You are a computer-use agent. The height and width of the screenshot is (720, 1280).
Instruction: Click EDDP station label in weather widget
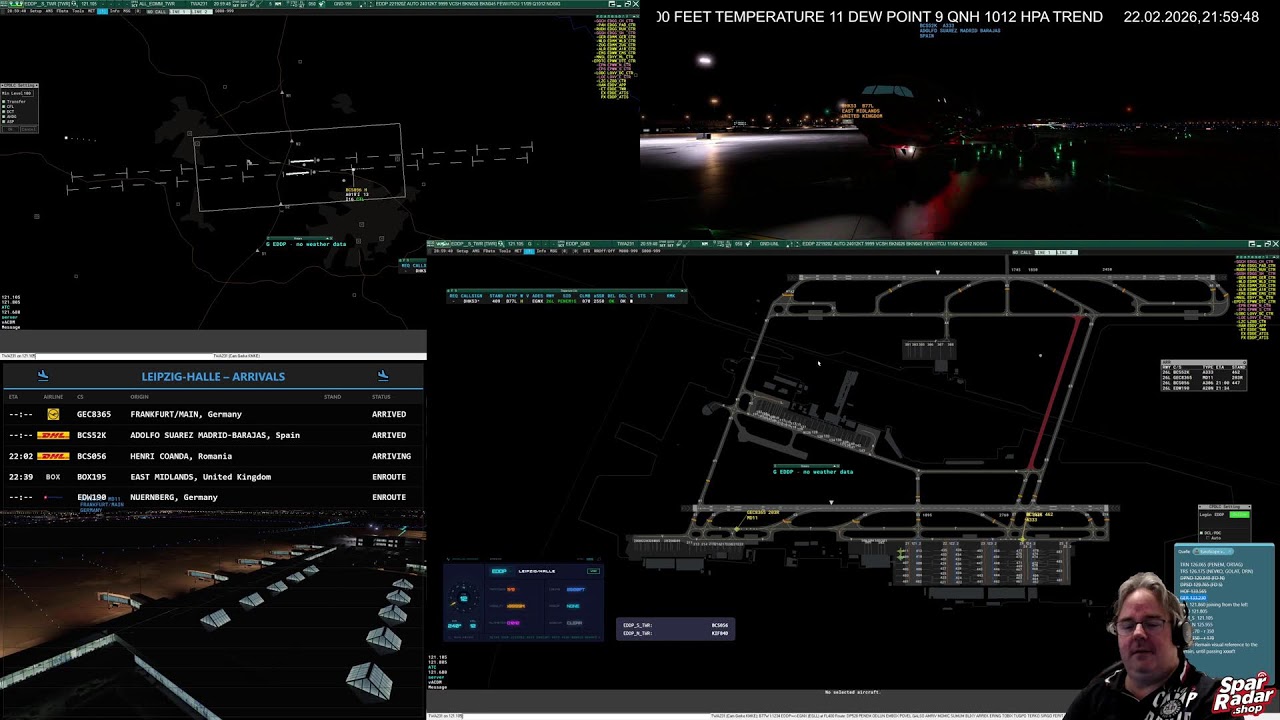499,571
